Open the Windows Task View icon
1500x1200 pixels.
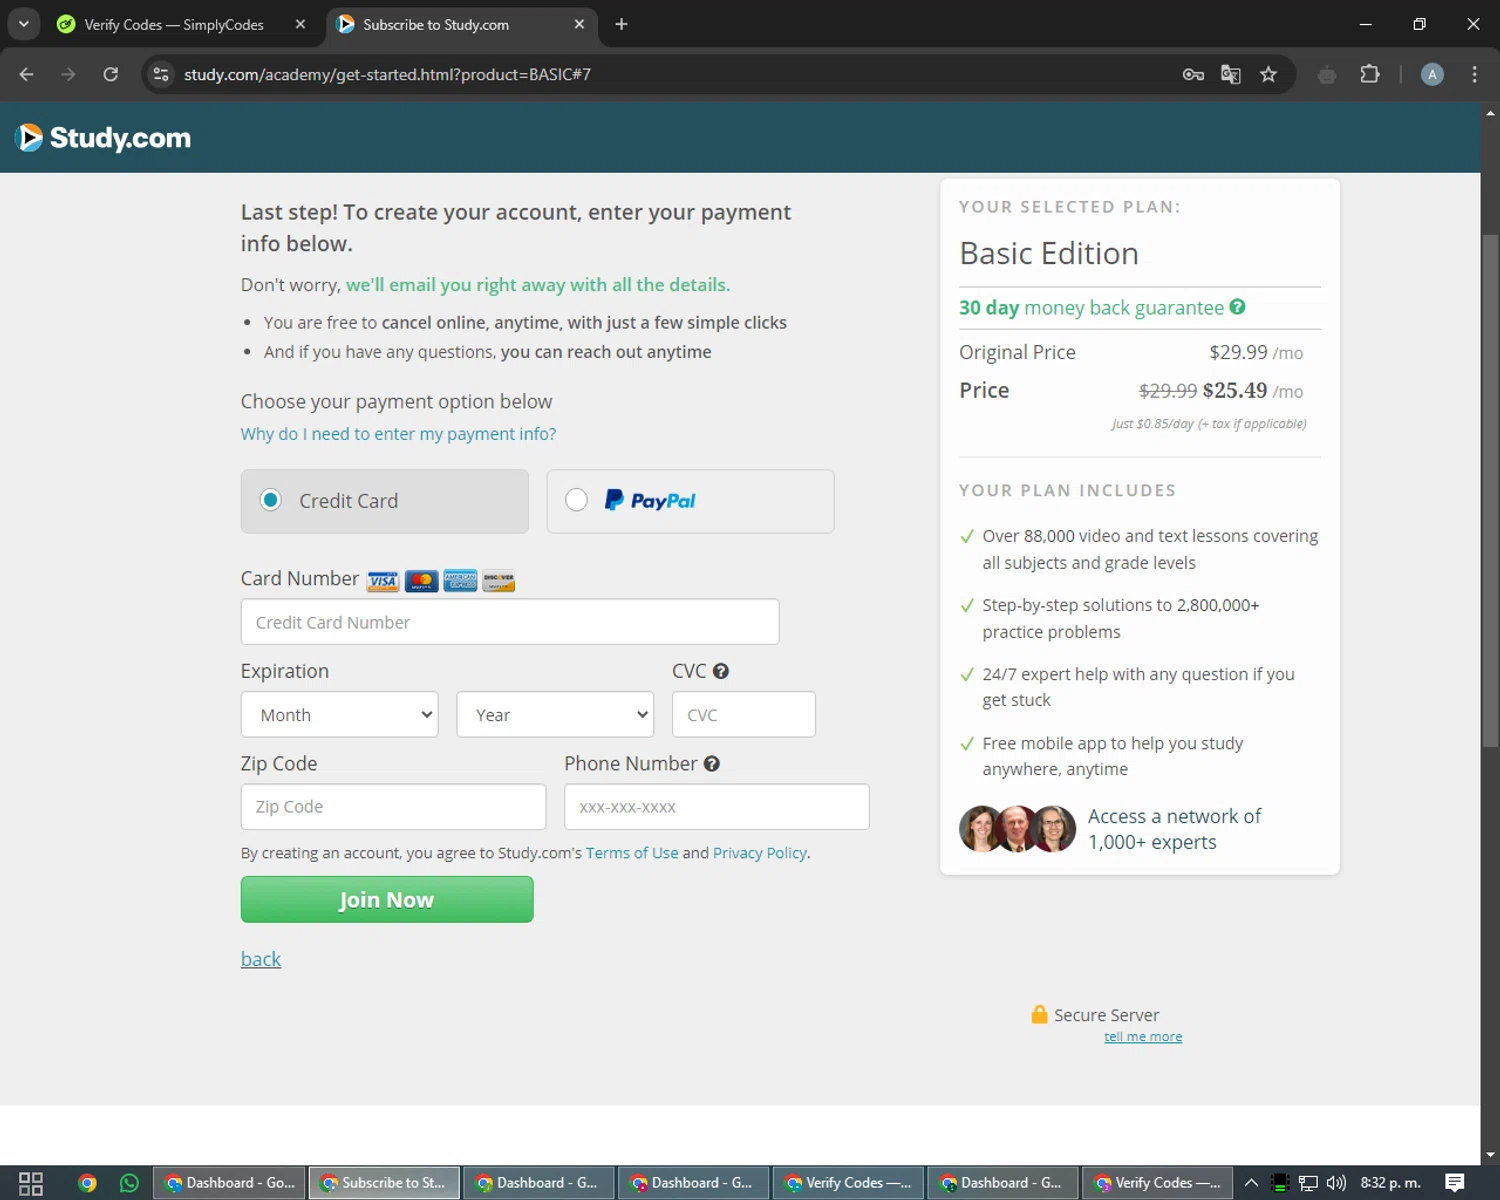(31, 1183)
